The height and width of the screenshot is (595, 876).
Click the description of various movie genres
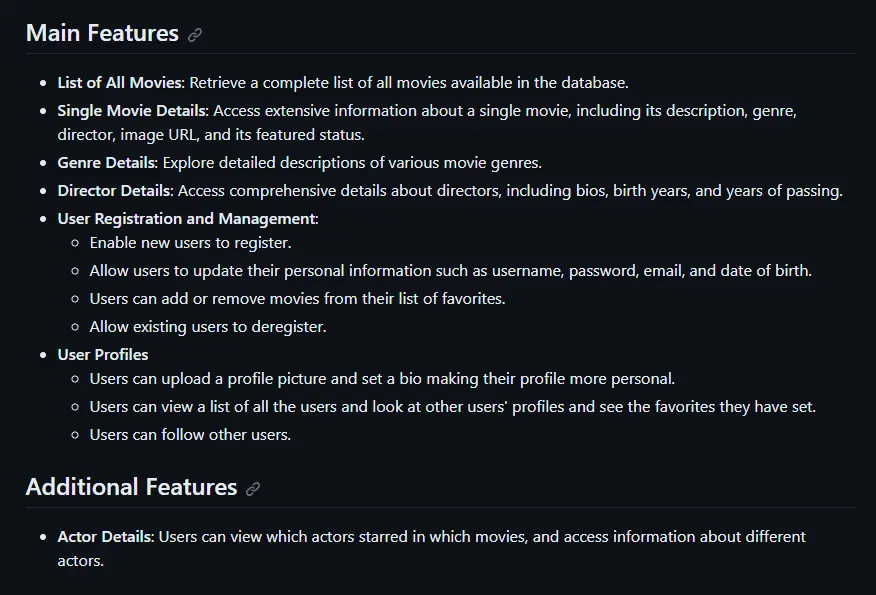[352, 162]
